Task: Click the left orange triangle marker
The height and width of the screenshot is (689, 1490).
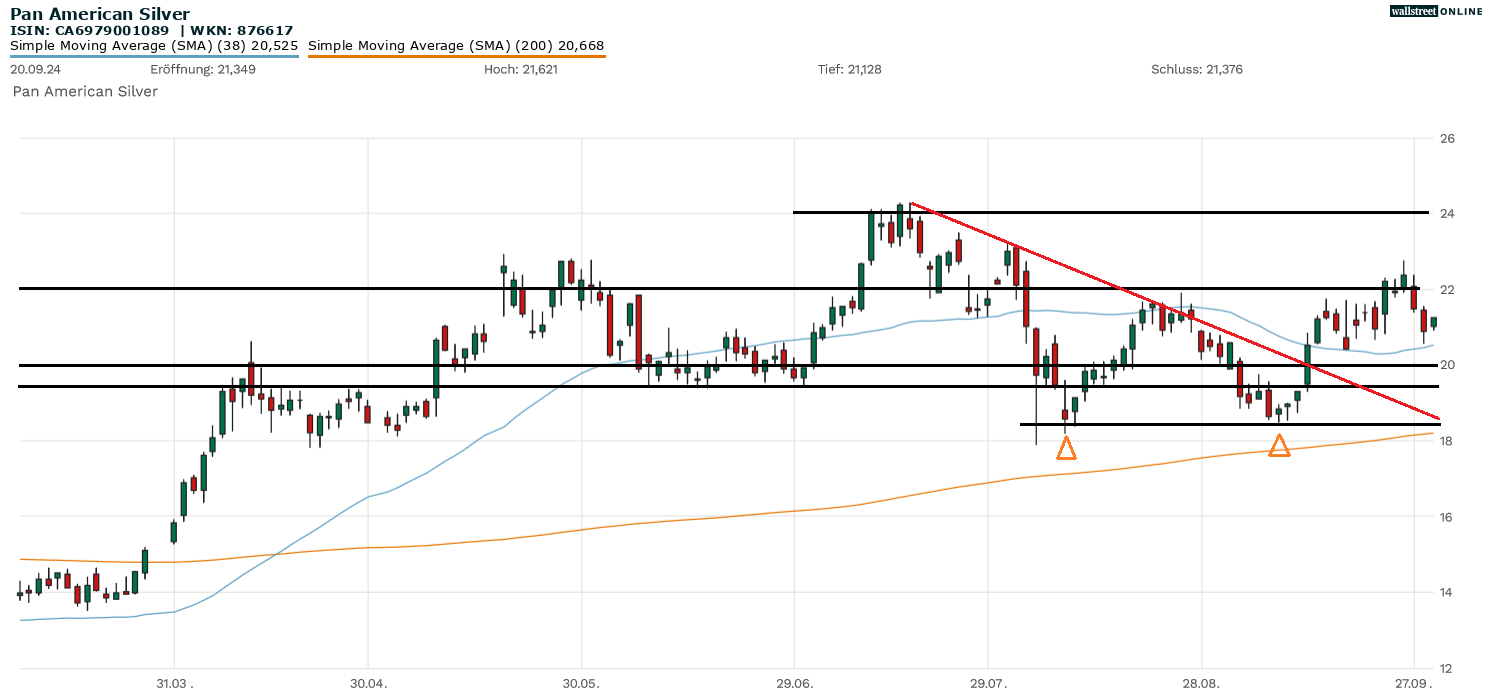Action: pyautogui.click(x=1066, y=449)
